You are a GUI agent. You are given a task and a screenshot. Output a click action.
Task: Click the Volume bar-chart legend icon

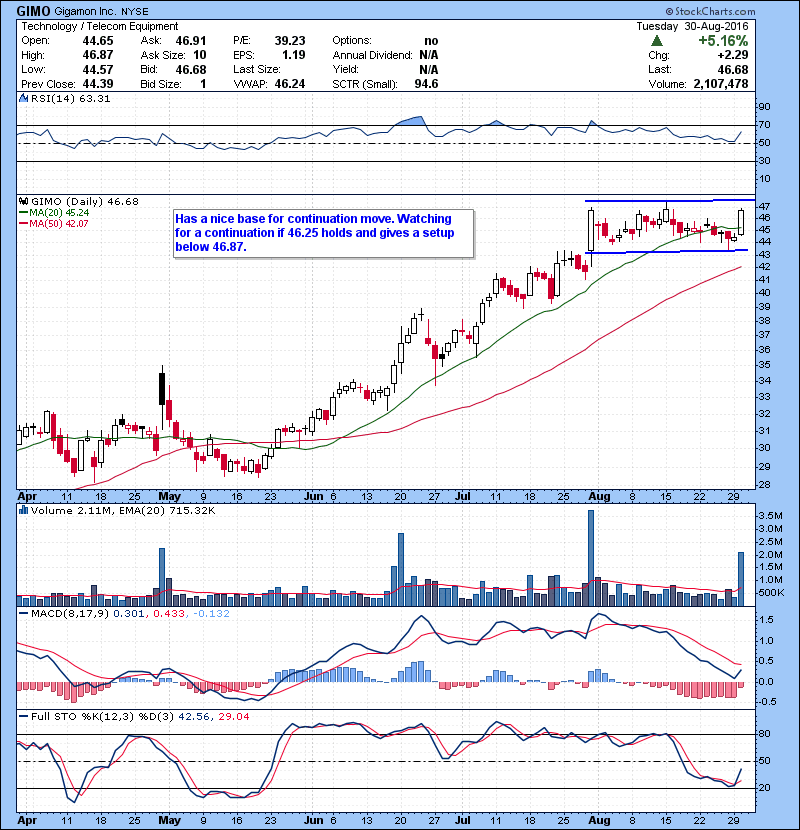tap(23, 512)
